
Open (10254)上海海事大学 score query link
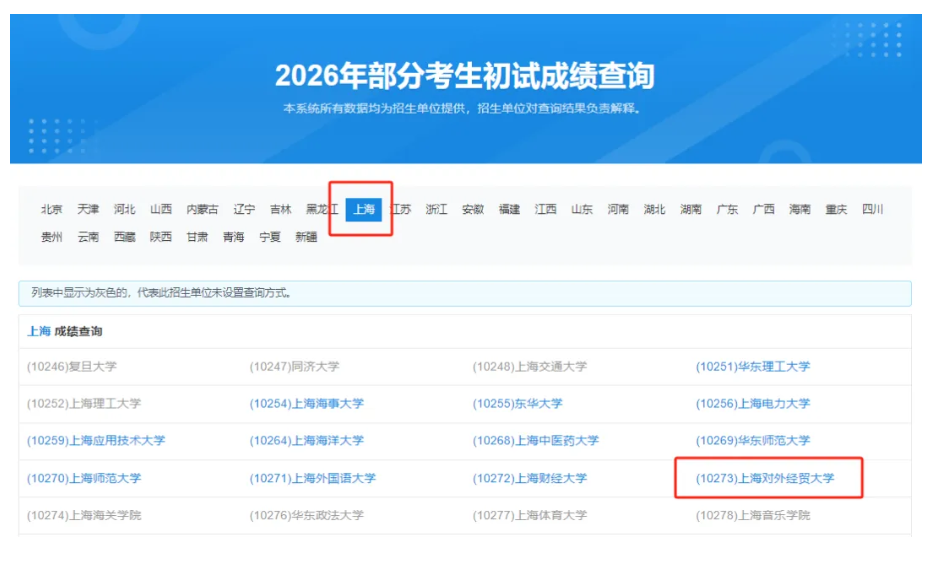(x=306, y=404)
